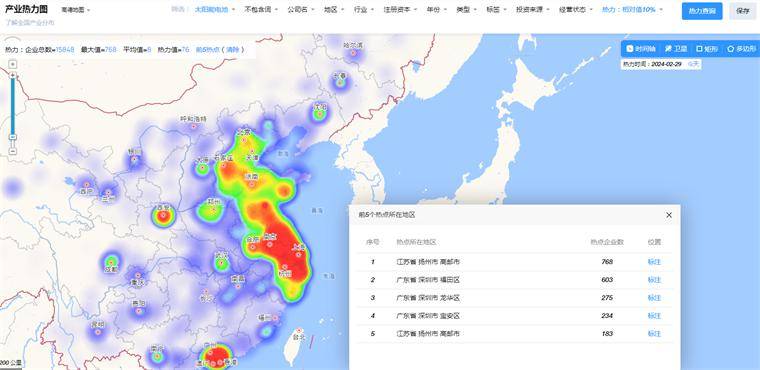Click the 贵阳 city marker
The width and height of the screenshot is (760, 370).
[x=139, y=310]
